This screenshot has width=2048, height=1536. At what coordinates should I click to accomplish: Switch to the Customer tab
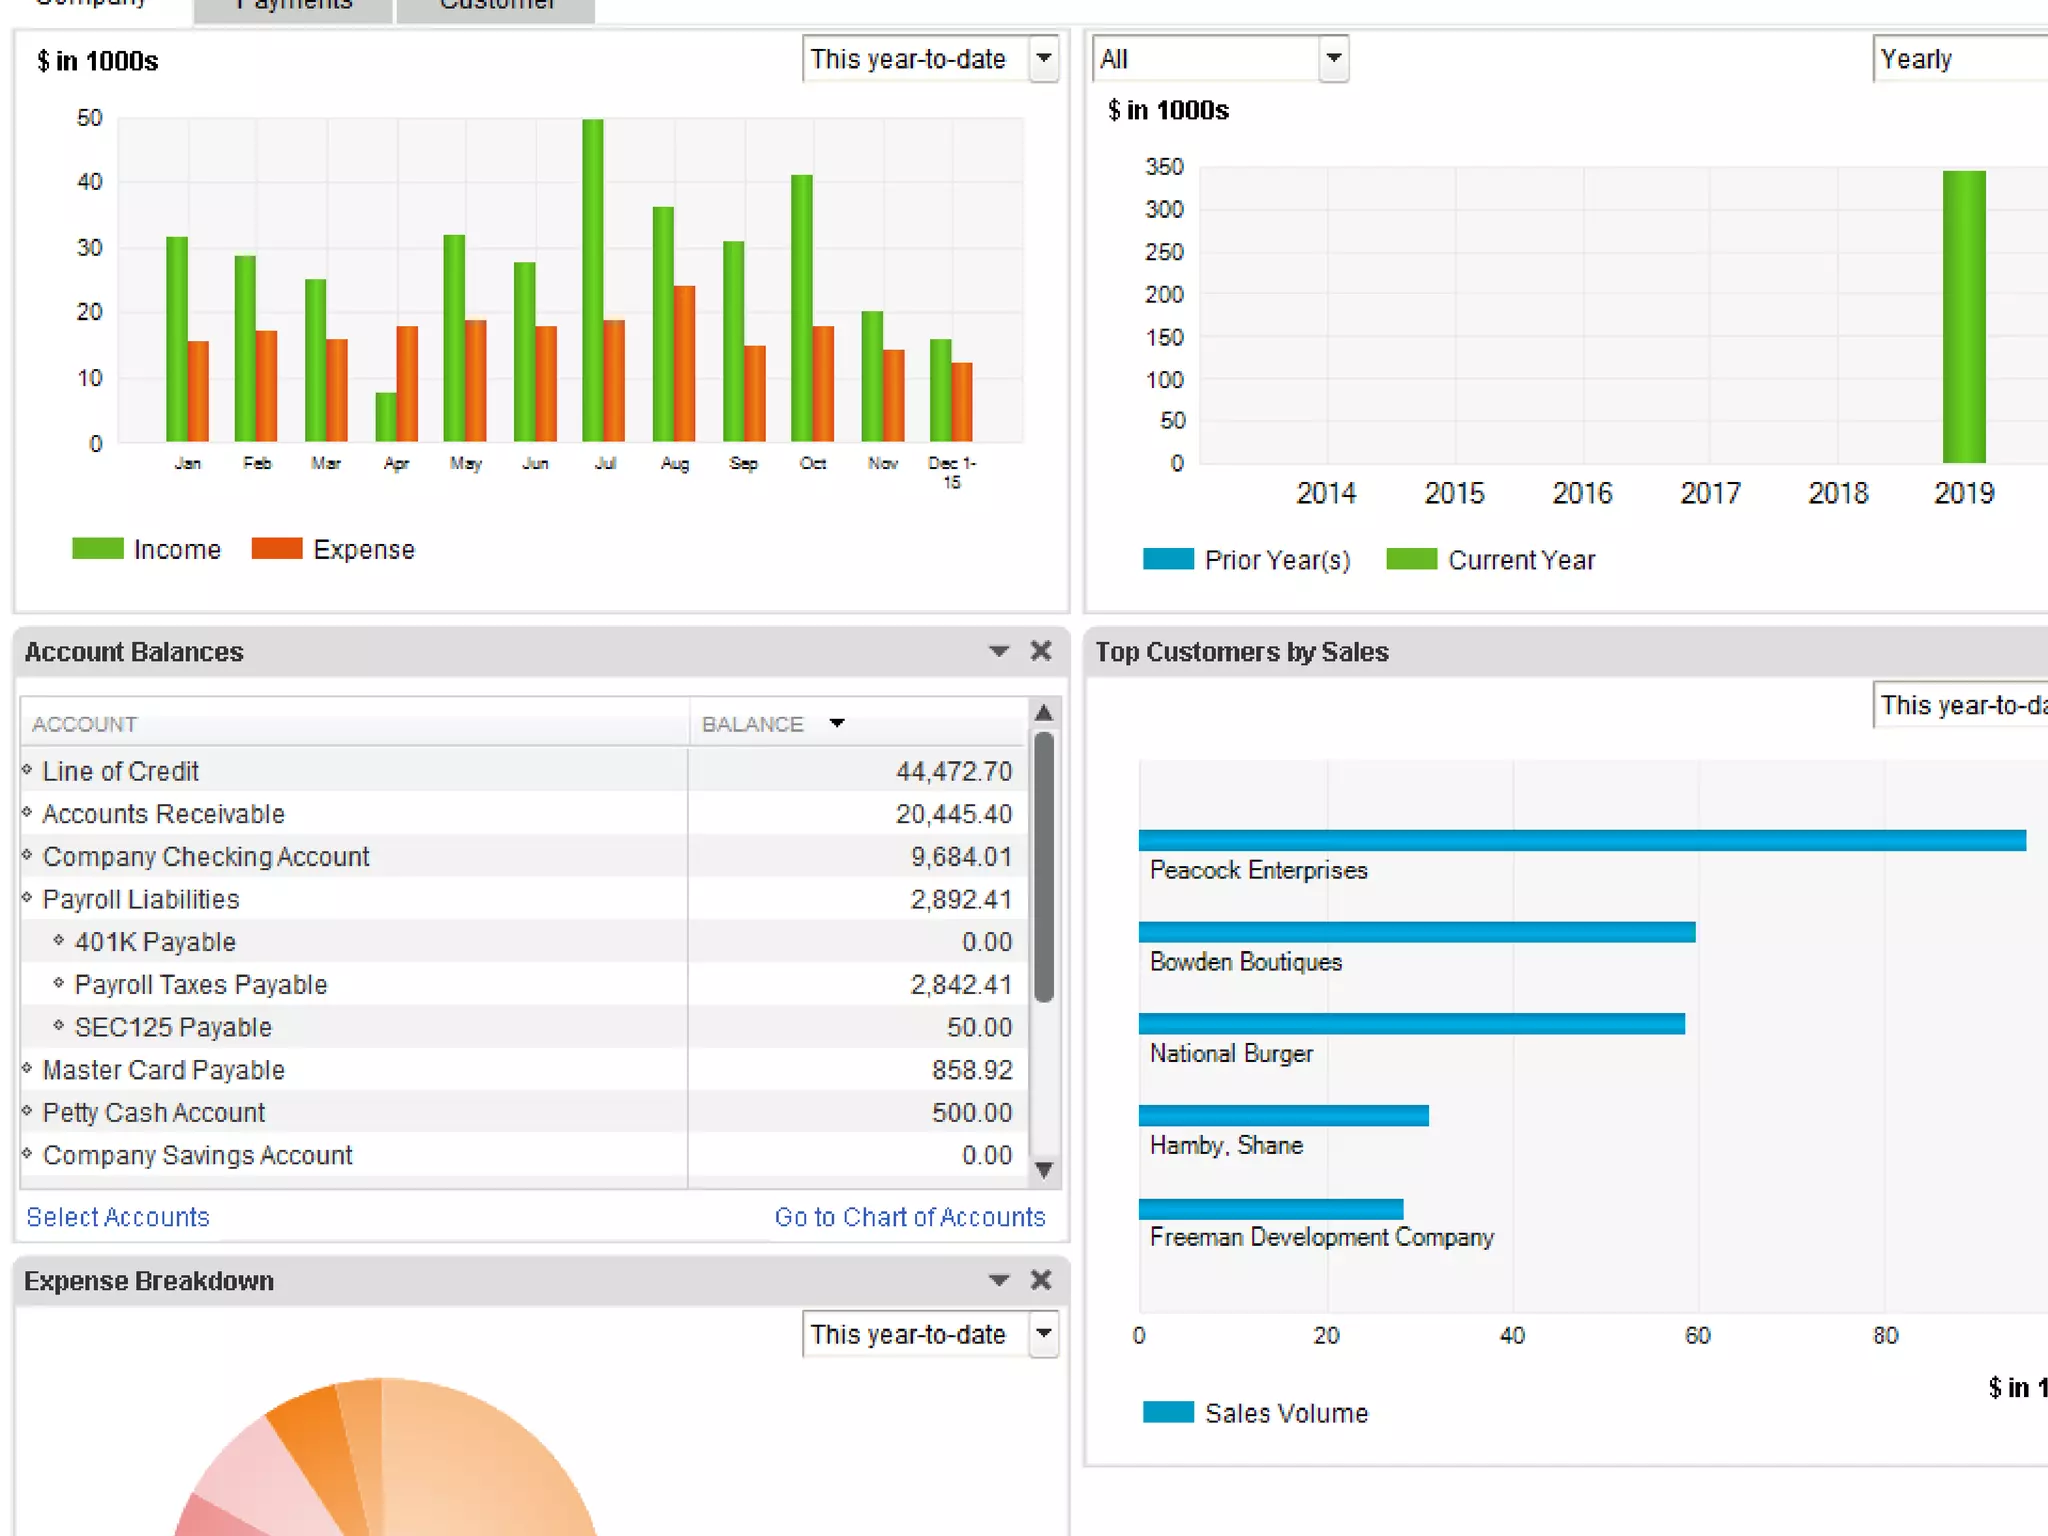pyautogui.click(x=496, y=8)
